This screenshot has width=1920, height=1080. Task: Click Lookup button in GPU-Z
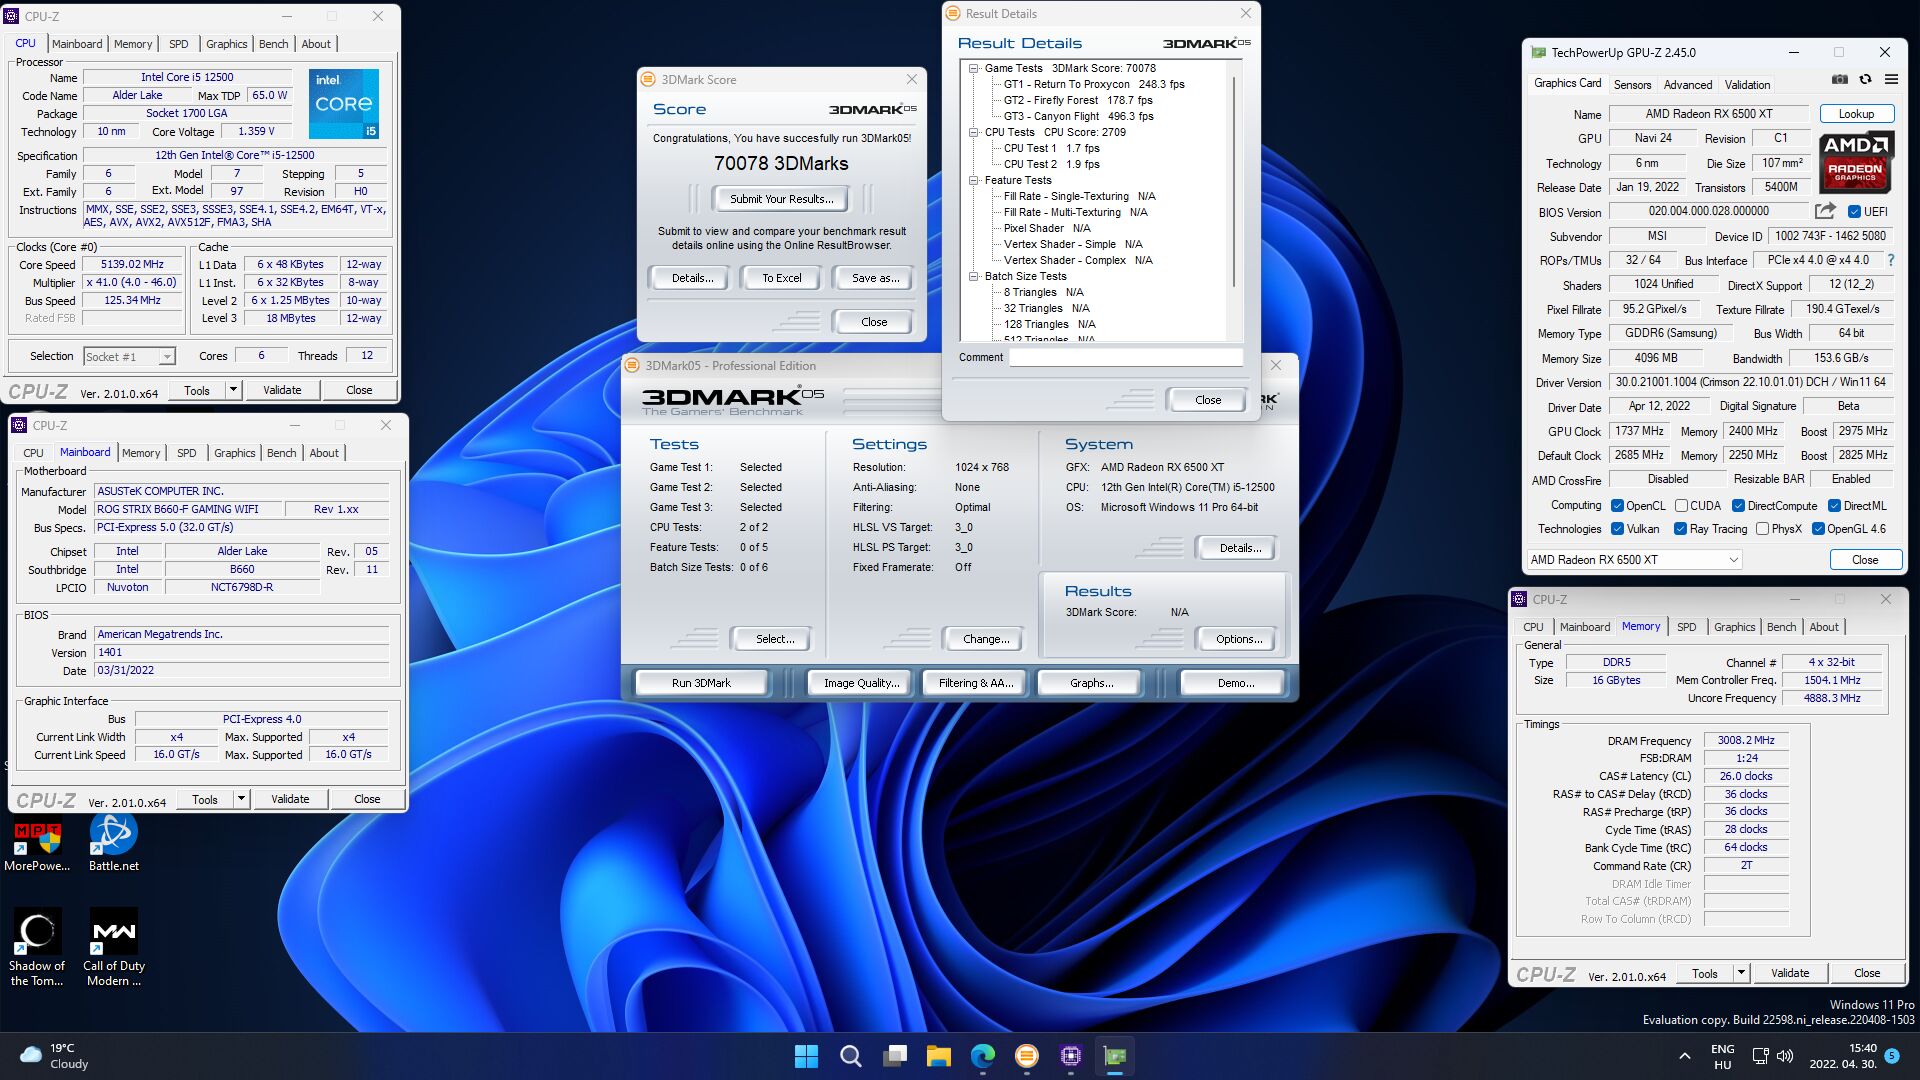[1856, 114]
